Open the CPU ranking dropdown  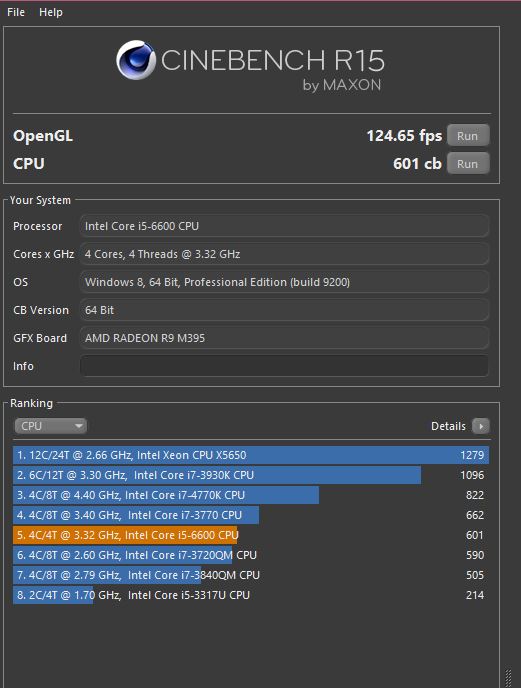coord(50,426)
